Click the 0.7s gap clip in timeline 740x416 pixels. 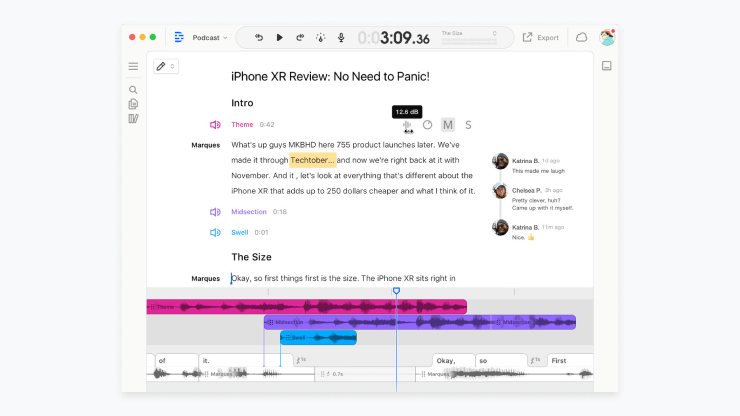(x=365, y=374)
